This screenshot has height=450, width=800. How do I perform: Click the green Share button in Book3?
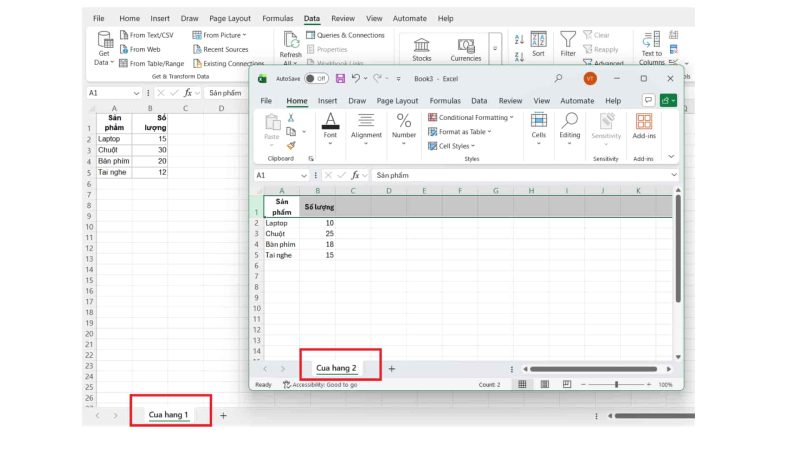[668, 101]
